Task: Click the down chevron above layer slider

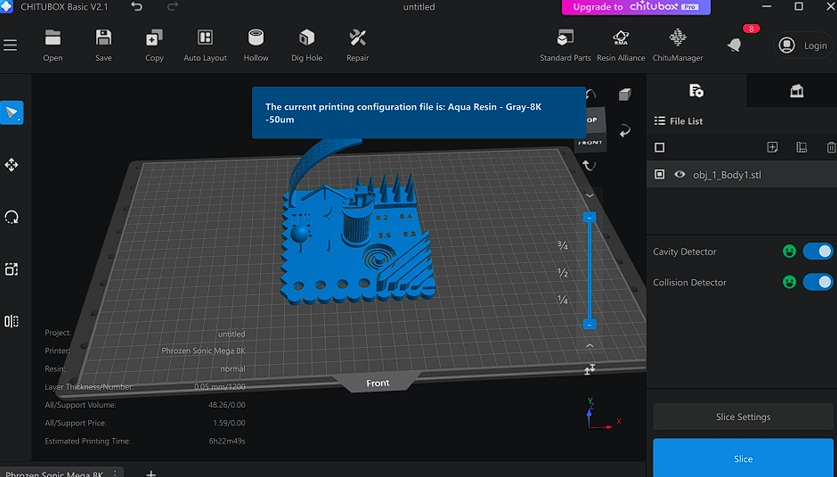Action: [x=589, y=195]
